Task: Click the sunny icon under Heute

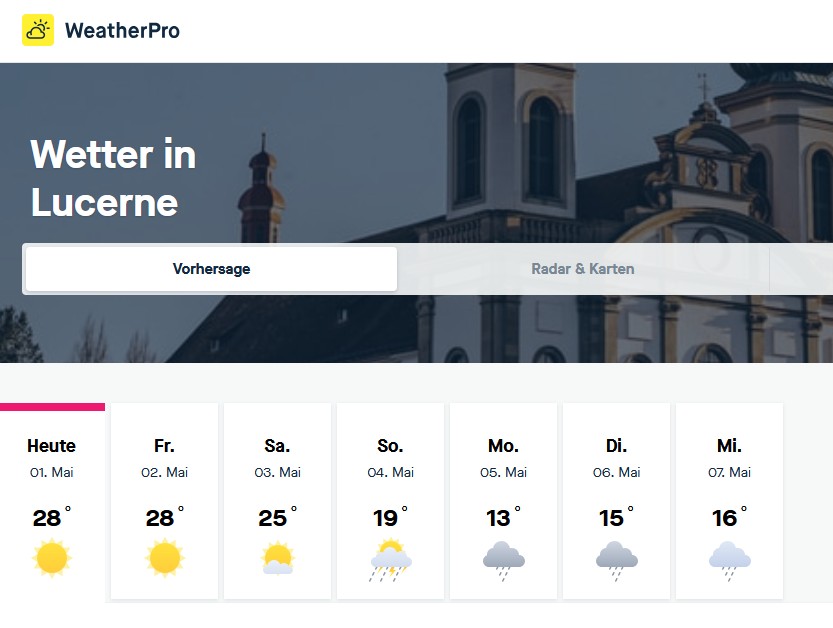Action: coord(52,557)
